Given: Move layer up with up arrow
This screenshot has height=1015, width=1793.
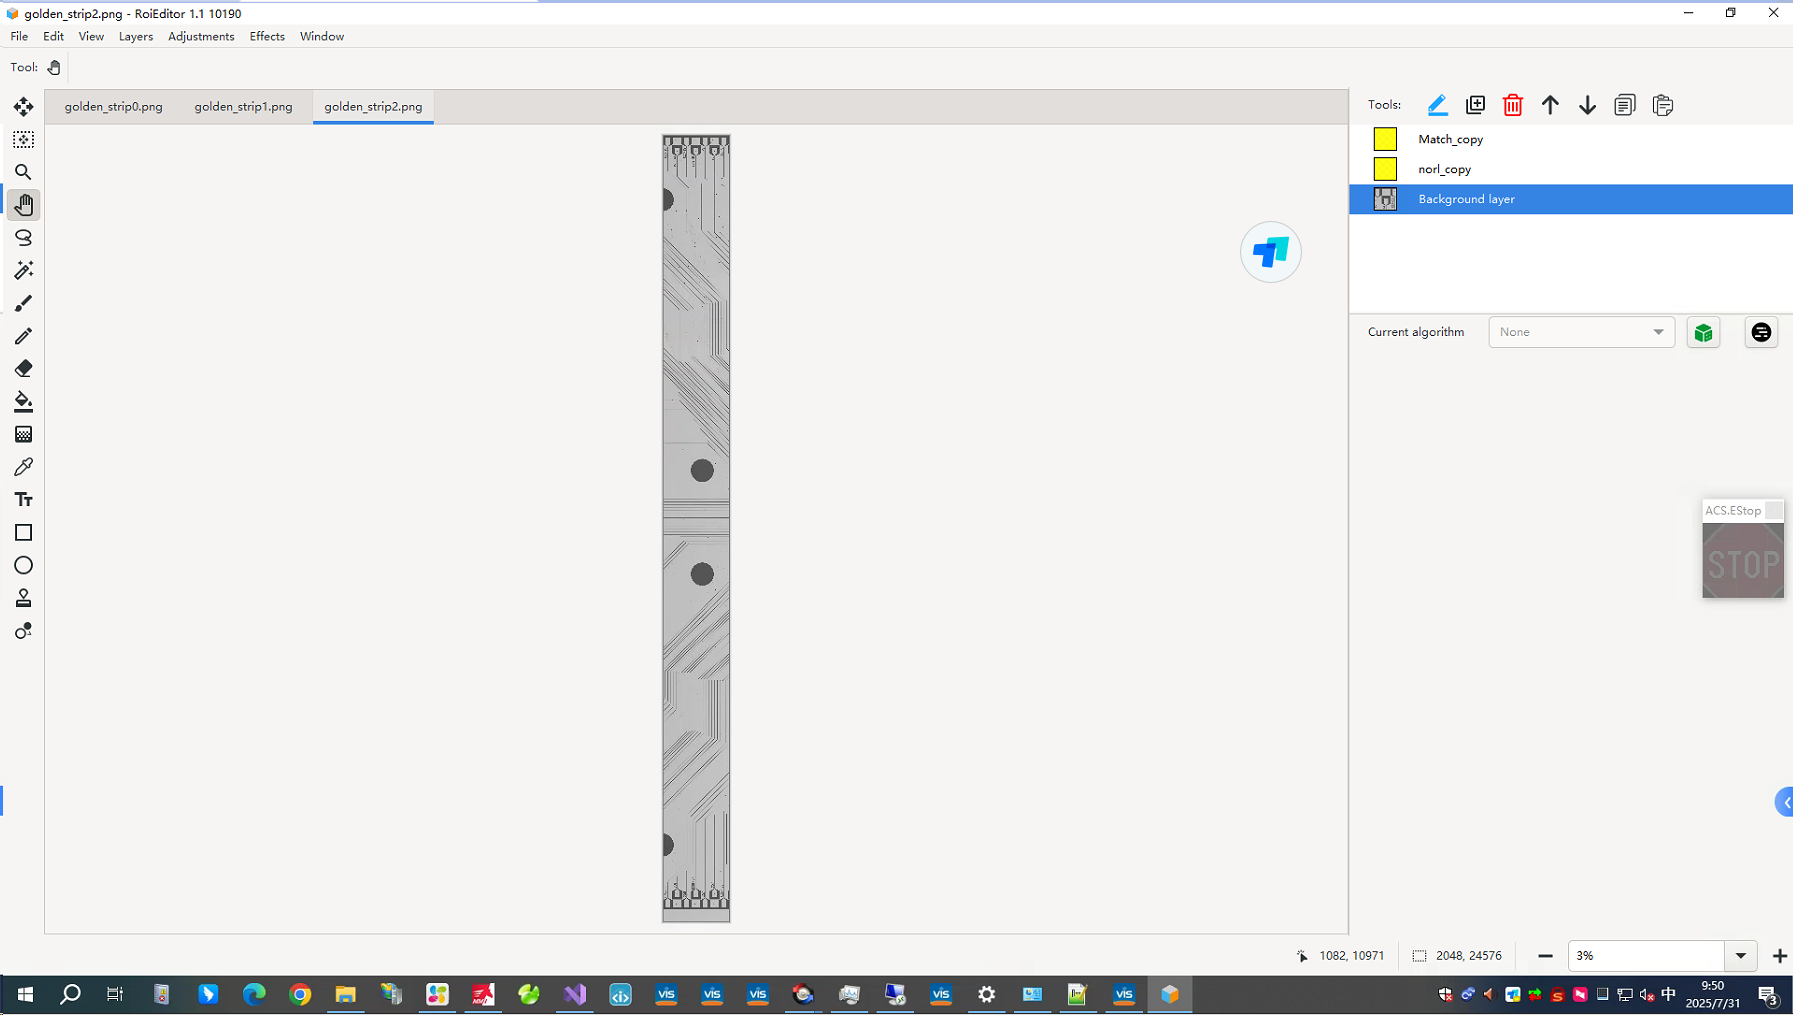Looking at the screenshot, I should coord(1550,105).
